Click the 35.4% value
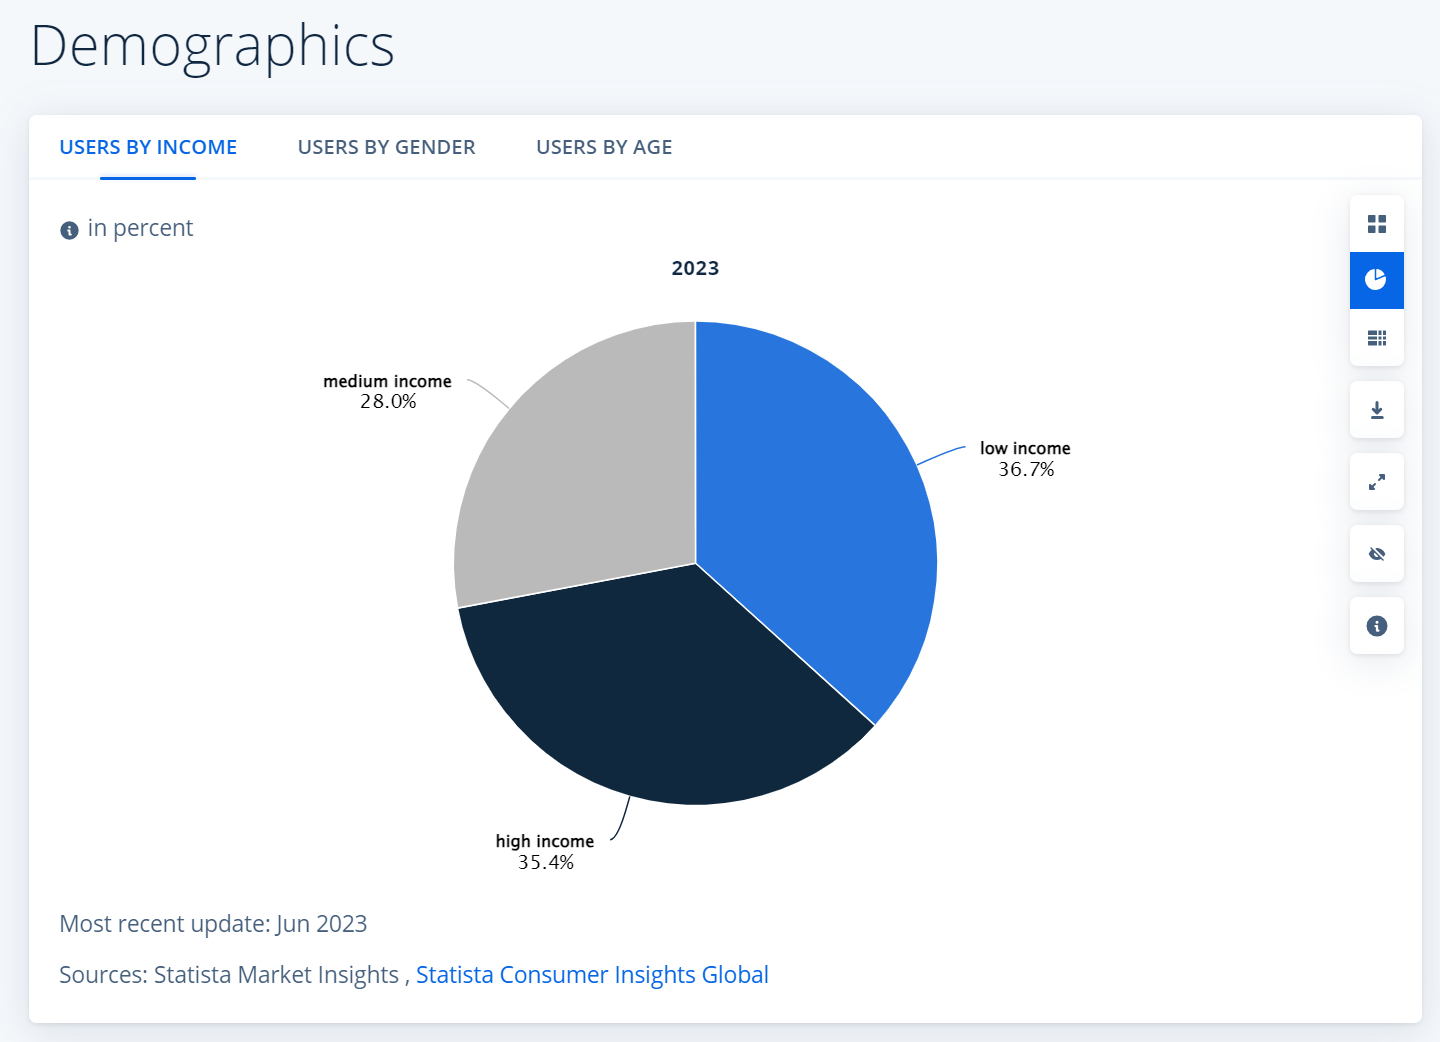 (546, 862)
